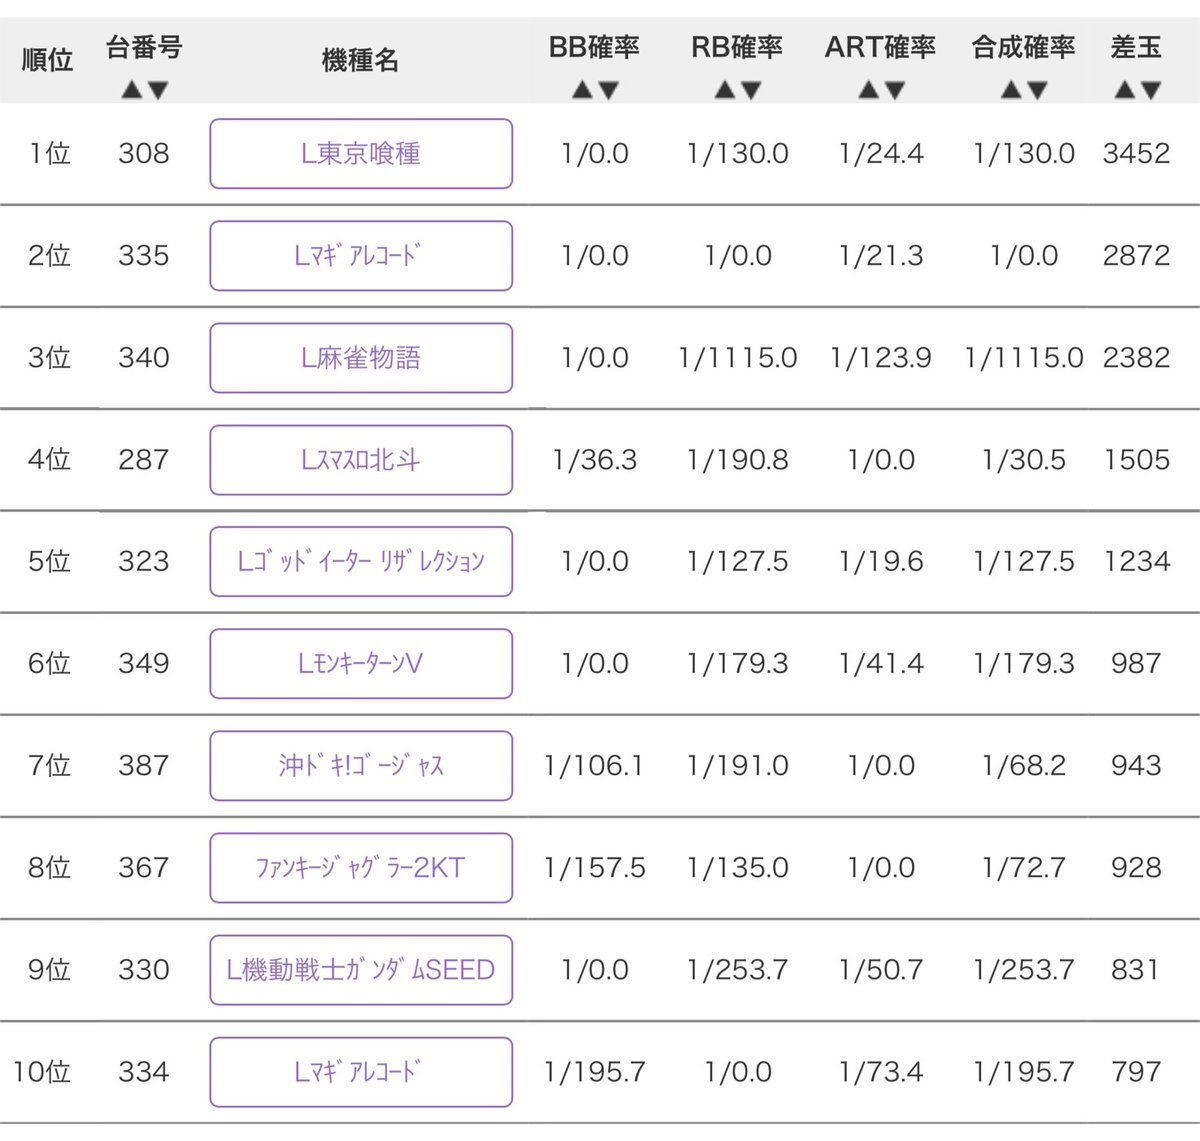Open the Lスマスロ北斗 machine button
Image resolution: width=1200 pixels, height=1141 pixels.
(x=361, y=460)
